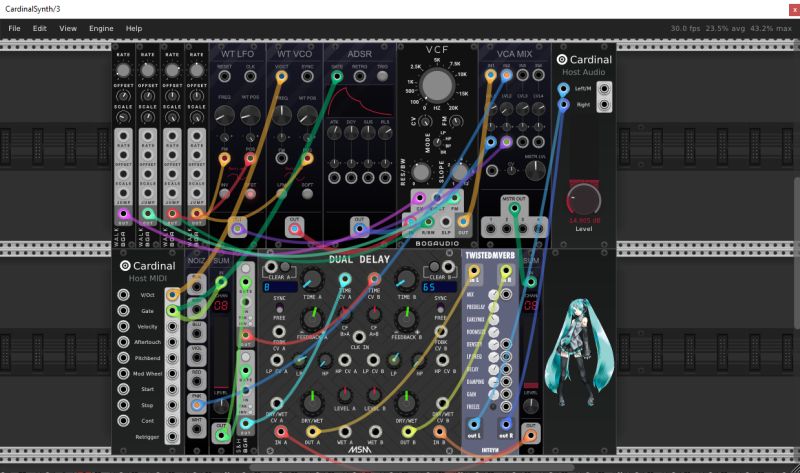The width and height of the screenshot is (800, 473).
Task: Toggle the TwistedMVerb FREEZE button
Action: coord(493,407)
